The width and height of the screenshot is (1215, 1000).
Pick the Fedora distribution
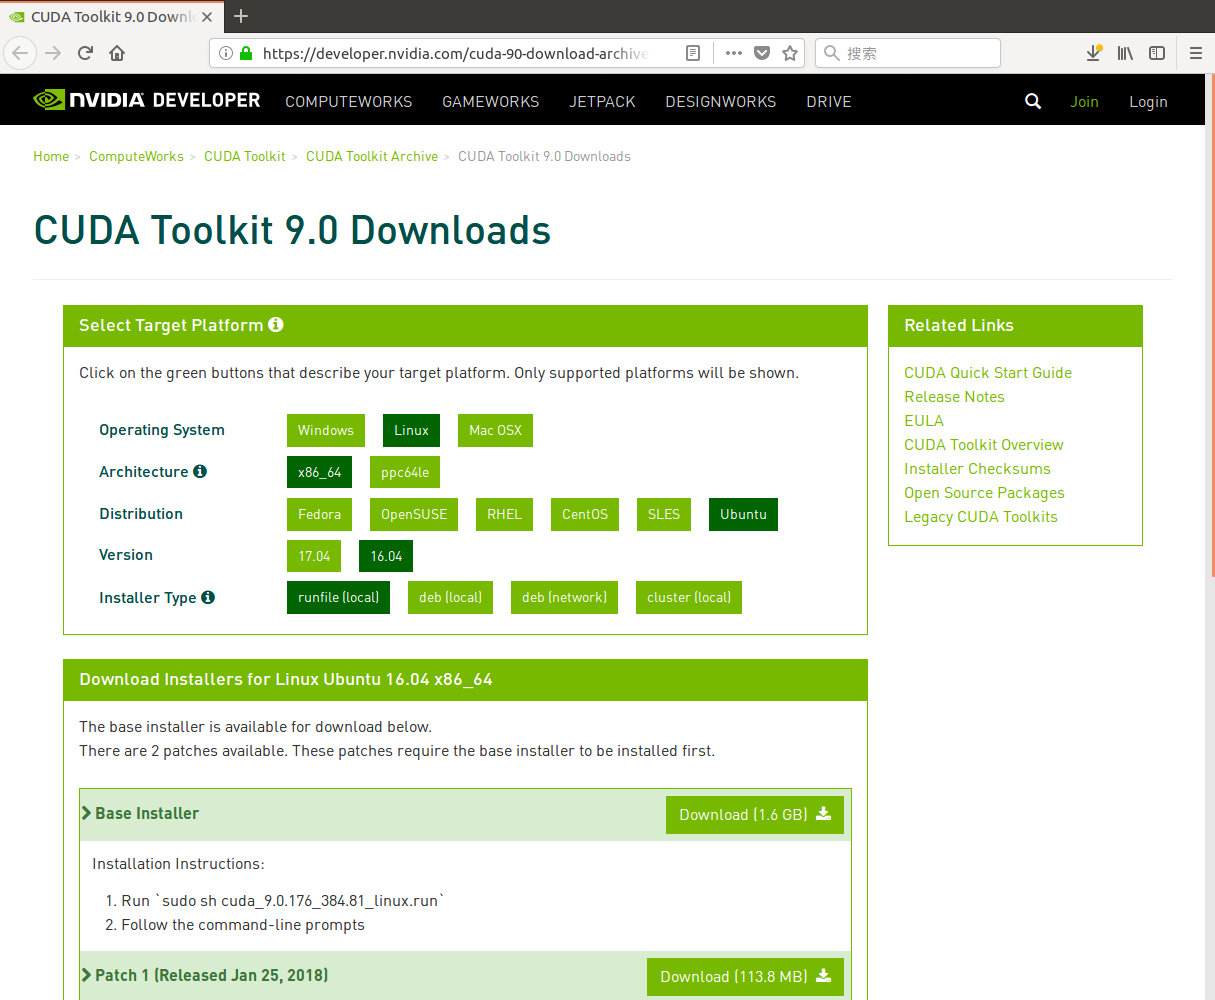pos(320,514)
